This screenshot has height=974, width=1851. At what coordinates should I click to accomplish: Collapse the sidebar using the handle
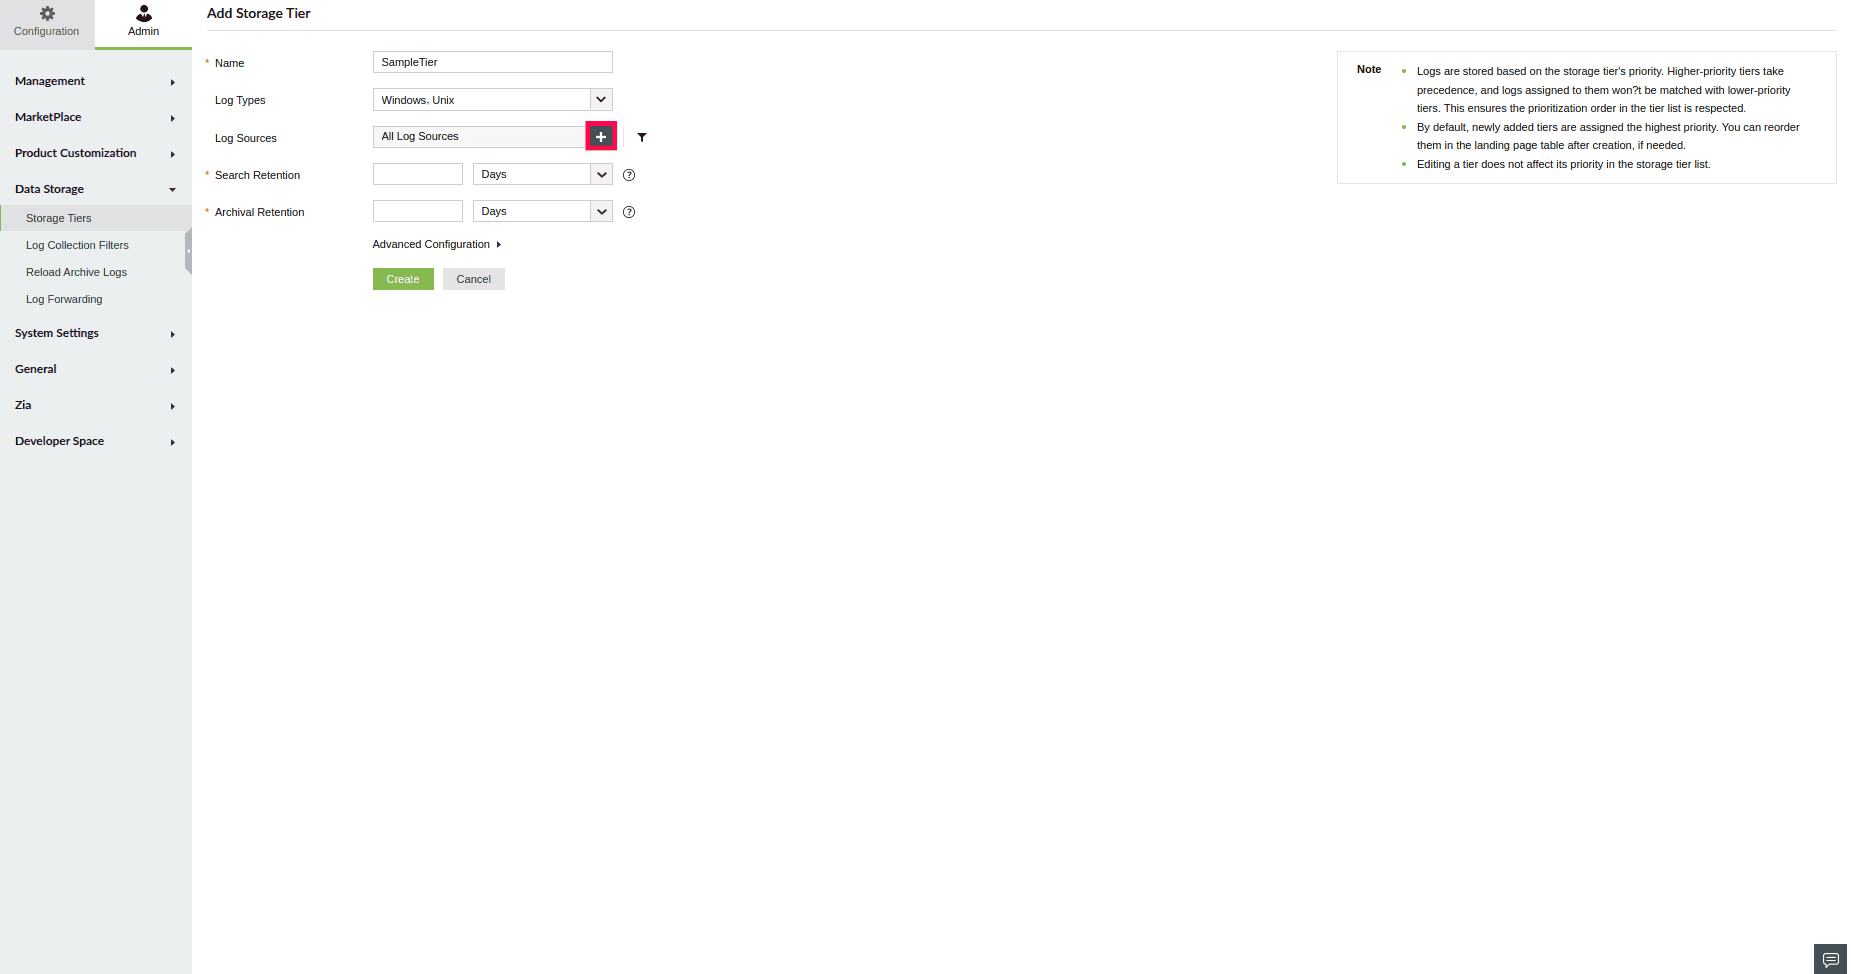188,251
